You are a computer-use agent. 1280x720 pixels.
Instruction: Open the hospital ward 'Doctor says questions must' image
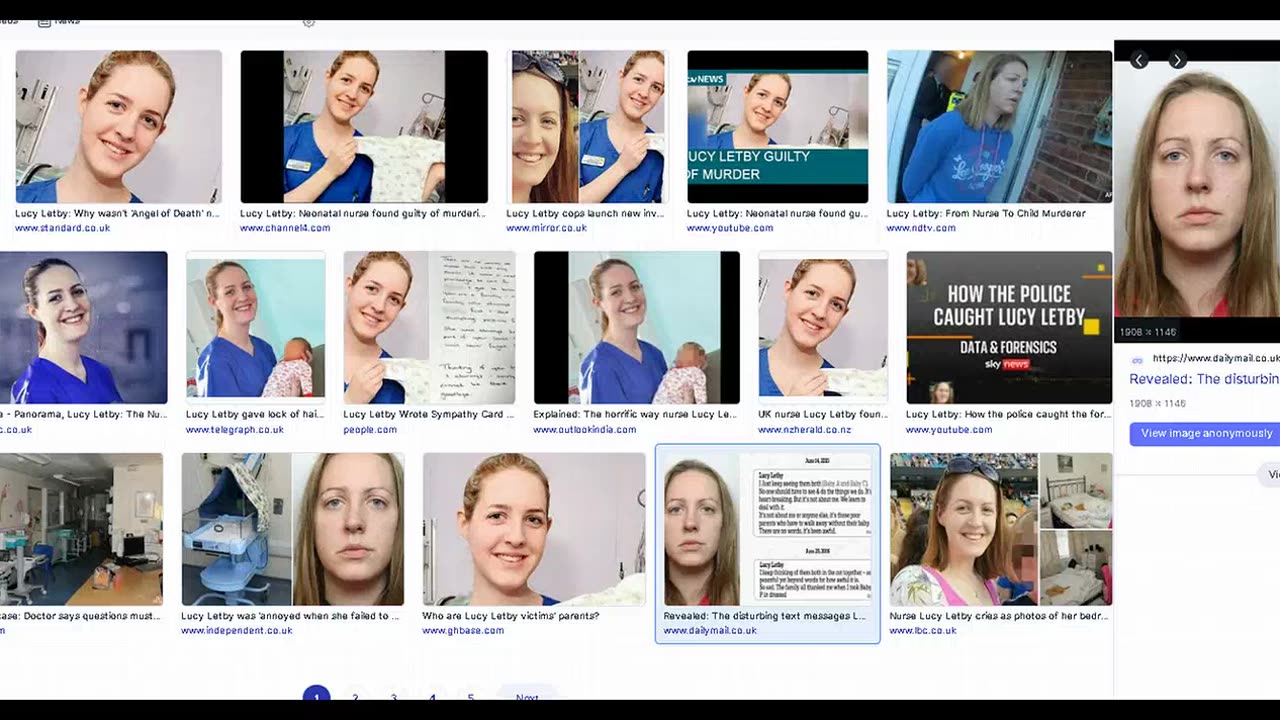81,529
